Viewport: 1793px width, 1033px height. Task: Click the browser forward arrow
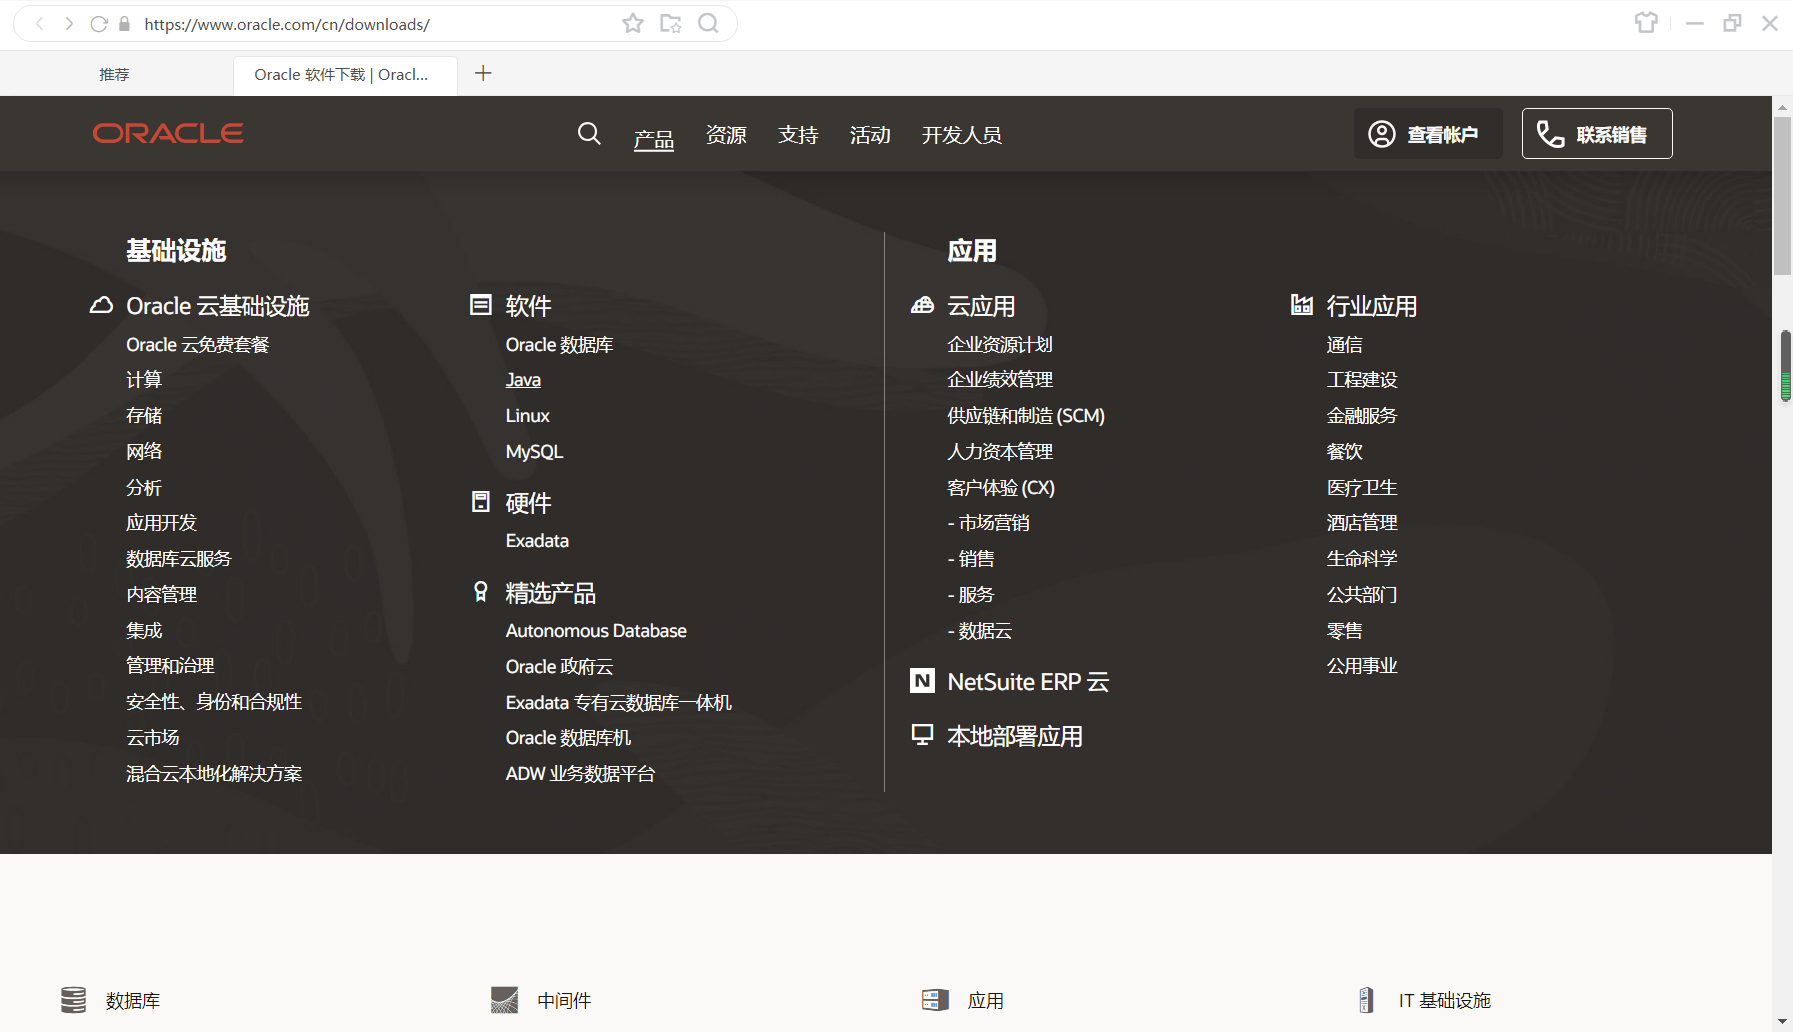[69, 23]
